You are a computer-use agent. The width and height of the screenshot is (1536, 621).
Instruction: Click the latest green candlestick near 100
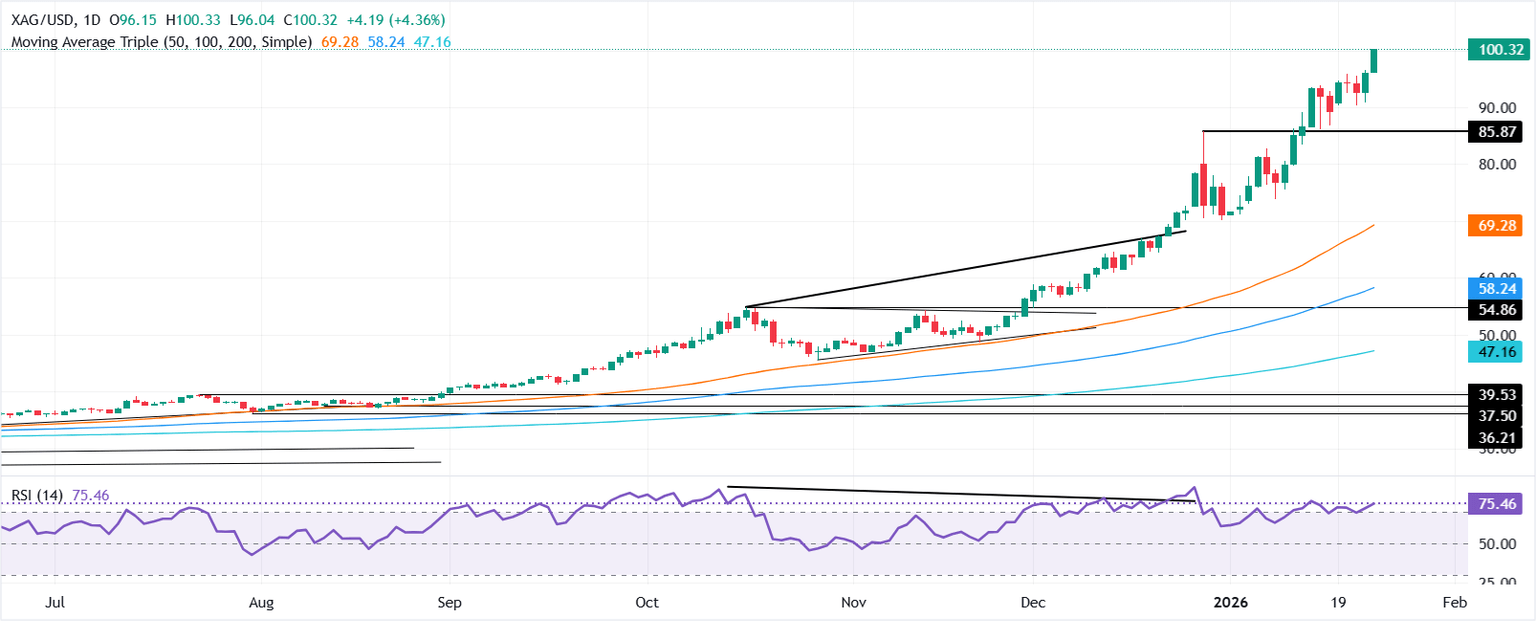pyautogui.click(x=1376, y=61)
